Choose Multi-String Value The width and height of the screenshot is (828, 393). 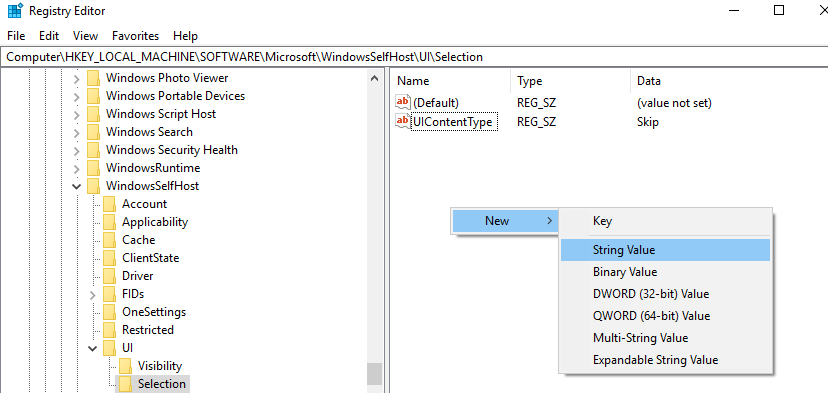665,338
